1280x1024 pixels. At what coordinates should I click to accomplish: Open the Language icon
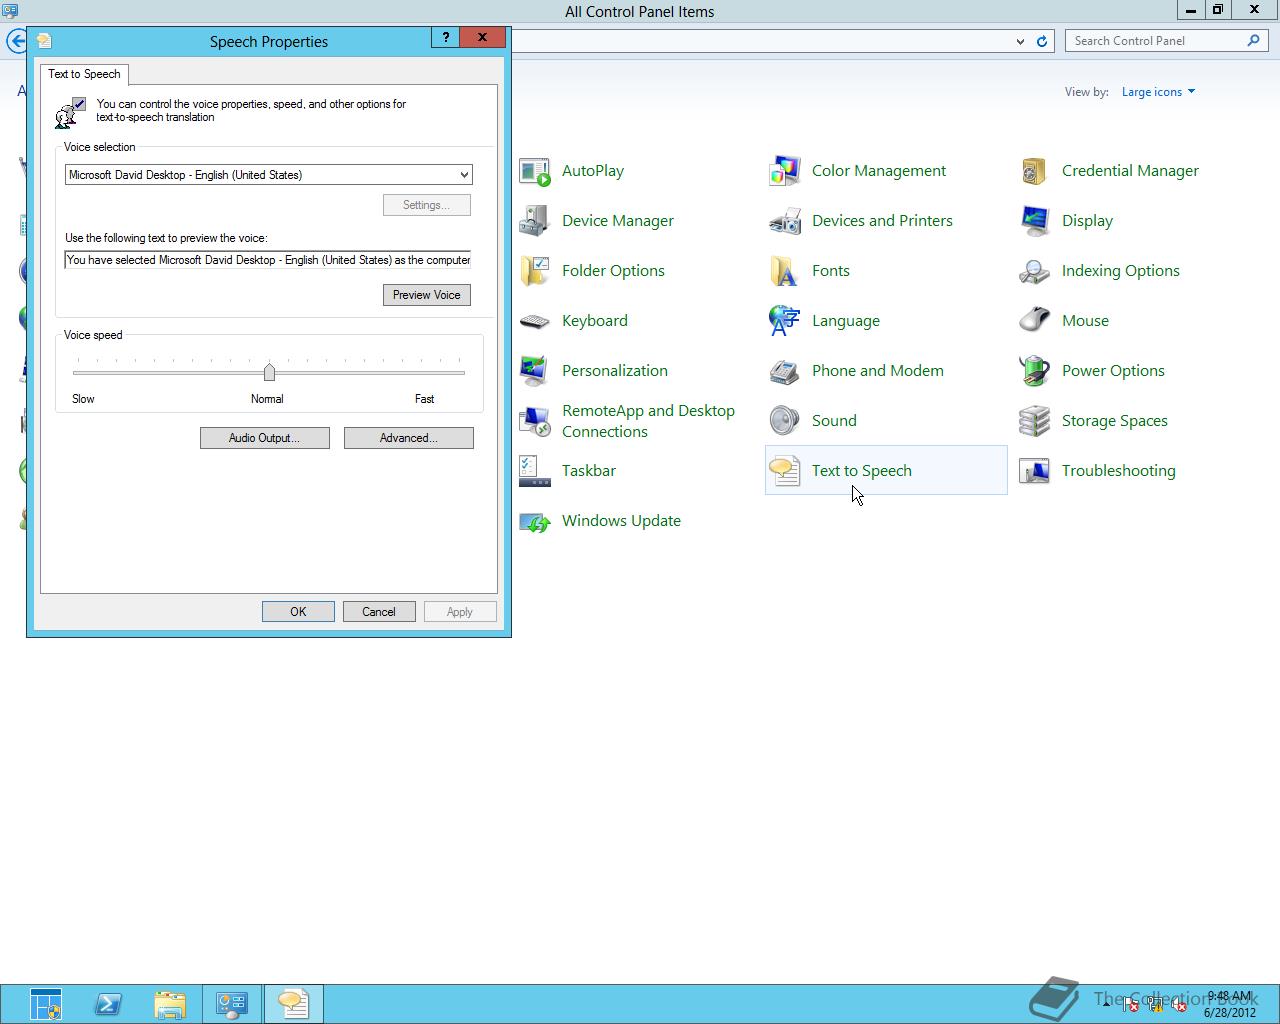coord(785,321)
